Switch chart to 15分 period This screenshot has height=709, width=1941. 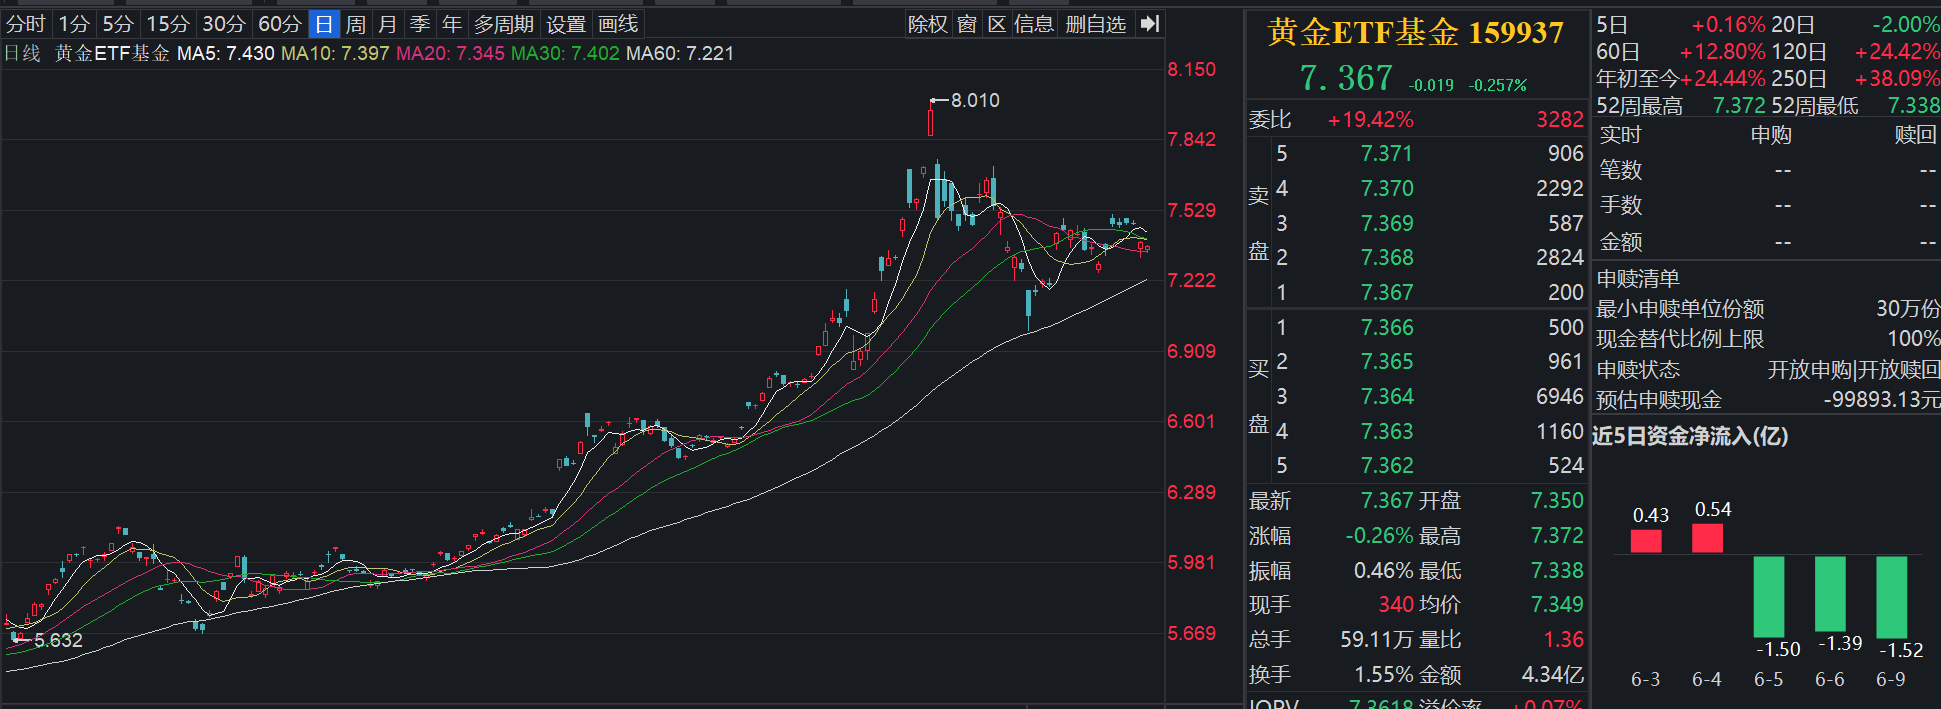click(168, 24)
